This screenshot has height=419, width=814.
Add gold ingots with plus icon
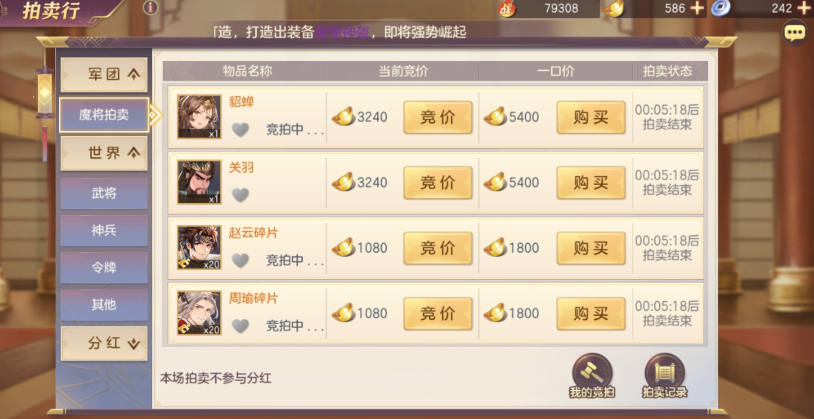pos(697,8)
